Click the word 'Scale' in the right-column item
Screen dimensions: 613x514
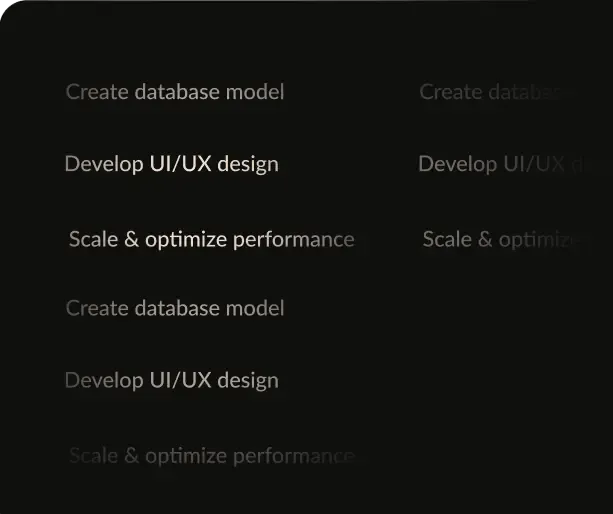[446, 240]
